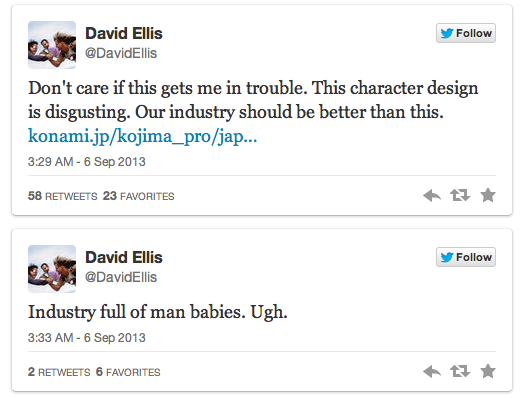Open the konami.jp/kojima_pro link
The width and height of the screenshot is (529, 398).
(x=142, y=137)
